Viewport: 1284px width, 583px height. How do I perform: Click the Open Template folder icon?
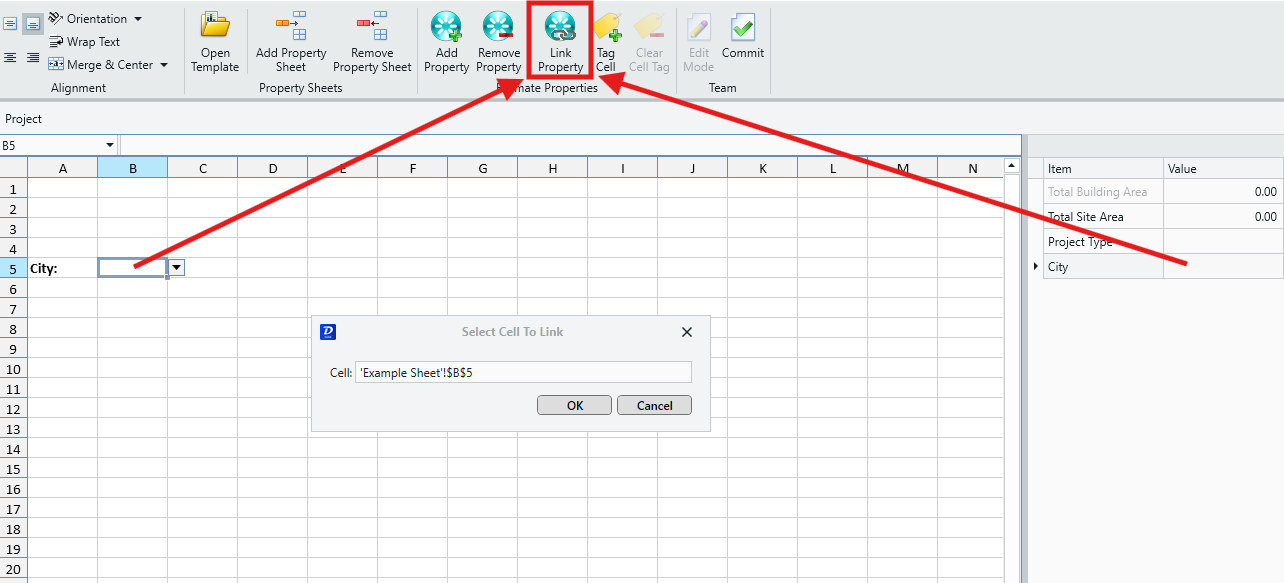click(215, 26)
